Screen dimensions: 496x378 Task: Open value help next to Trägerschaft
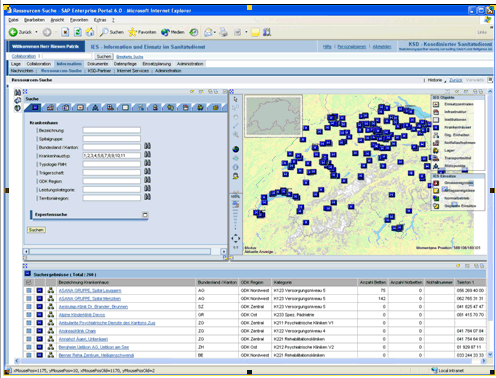click(x=147, y=171)
